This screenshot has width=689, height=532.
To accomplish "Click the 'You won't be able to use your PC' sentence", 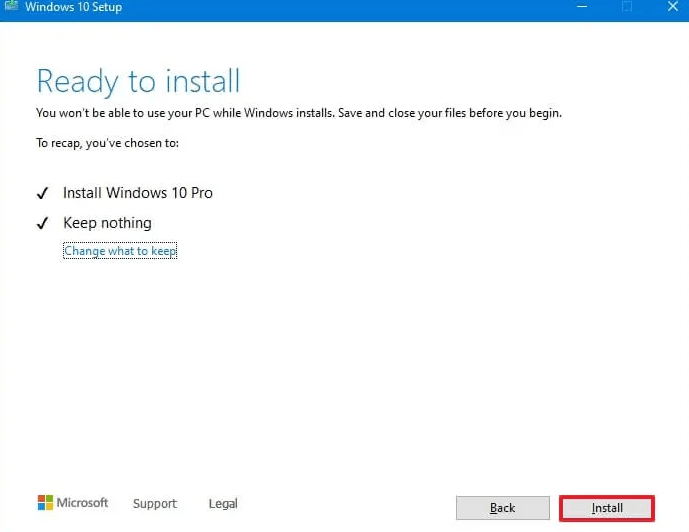I will tap(299, 113).
